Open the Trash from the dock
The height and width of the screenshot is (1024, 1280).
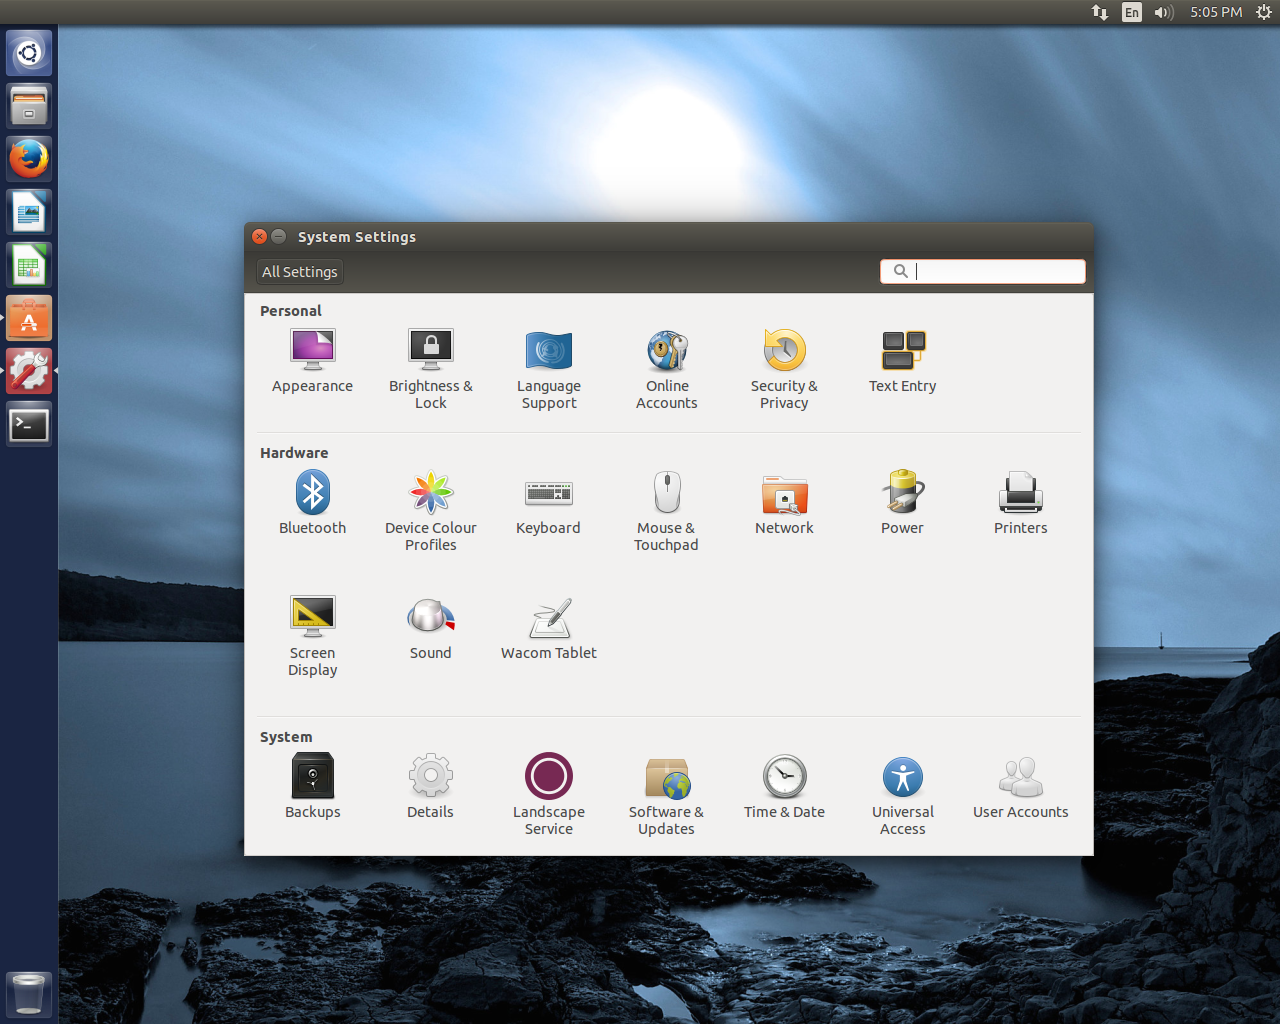[29, 994]
